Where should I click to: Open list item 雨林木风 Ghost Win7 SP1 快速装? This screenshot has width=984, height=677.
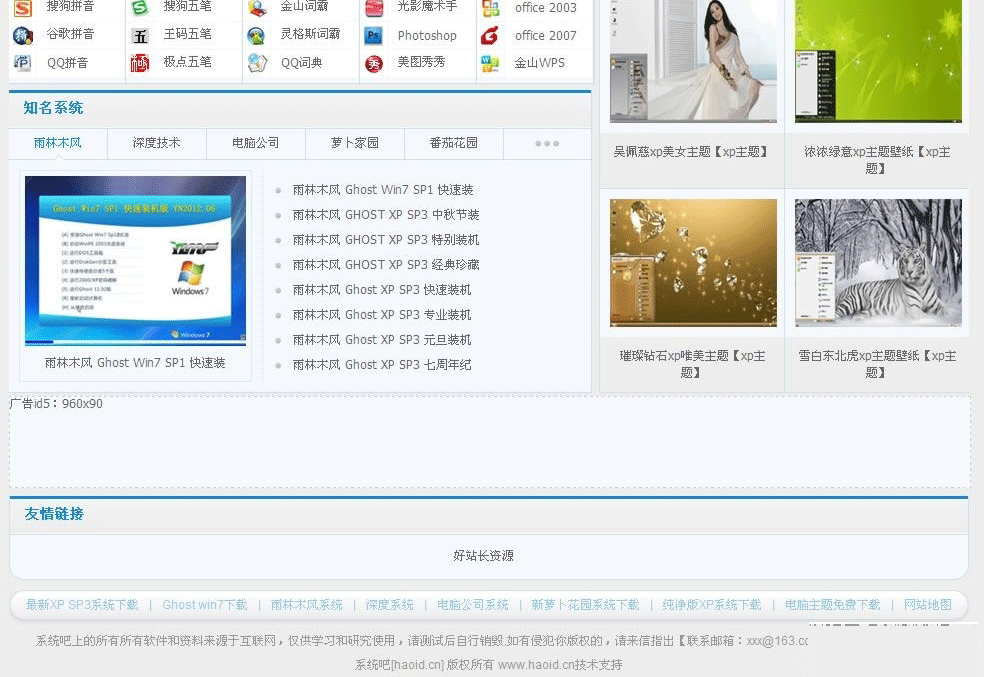pyautogui.click(x=383, y=189)
